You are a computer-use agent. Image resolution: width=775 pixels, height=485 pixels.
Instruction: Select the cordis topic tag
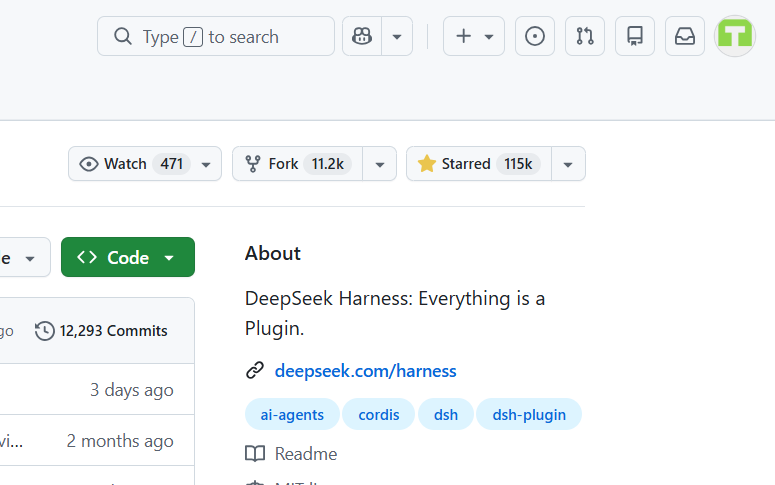point(379,414)
